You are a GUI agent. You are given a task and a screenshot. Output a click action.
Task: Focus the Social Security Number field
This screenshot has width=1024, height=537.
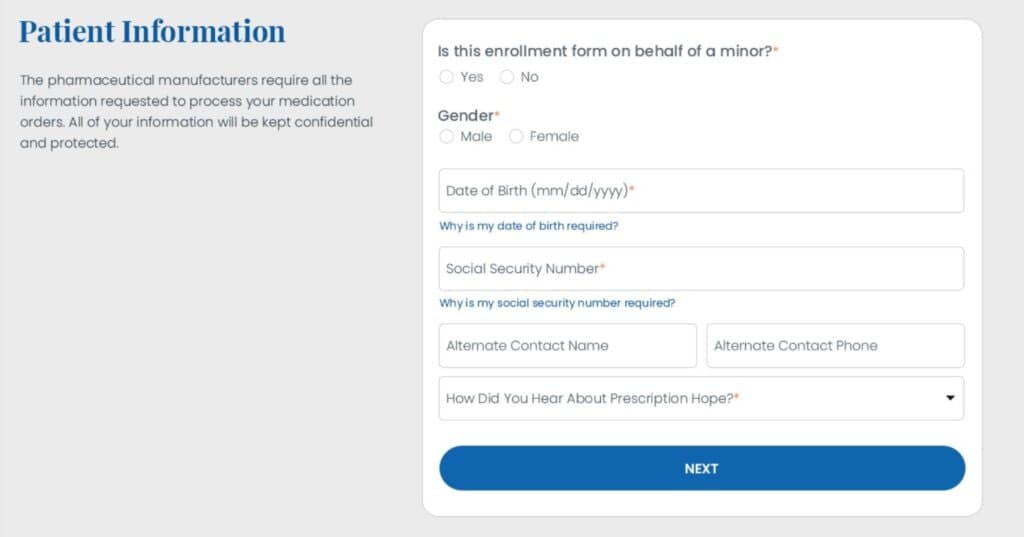(701, 269)
